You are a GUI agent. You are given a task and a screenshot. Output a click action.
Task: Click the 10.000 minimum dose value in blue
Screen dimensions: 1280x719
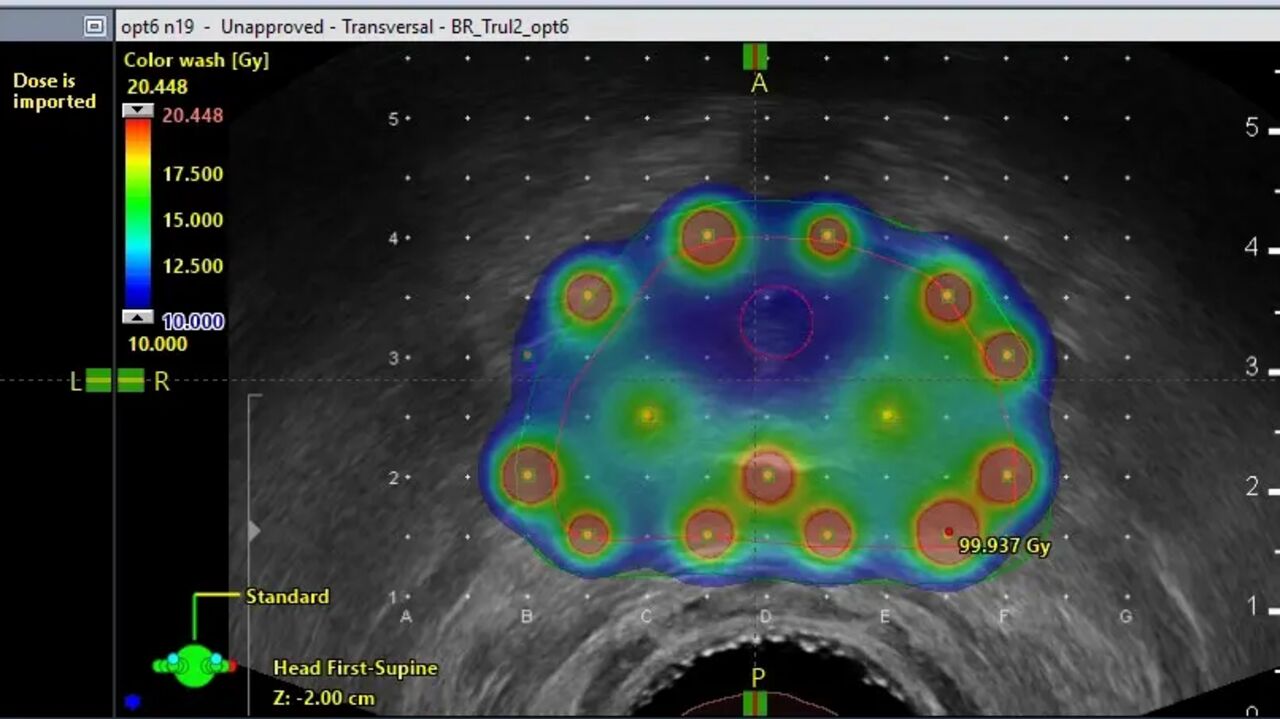192,321
